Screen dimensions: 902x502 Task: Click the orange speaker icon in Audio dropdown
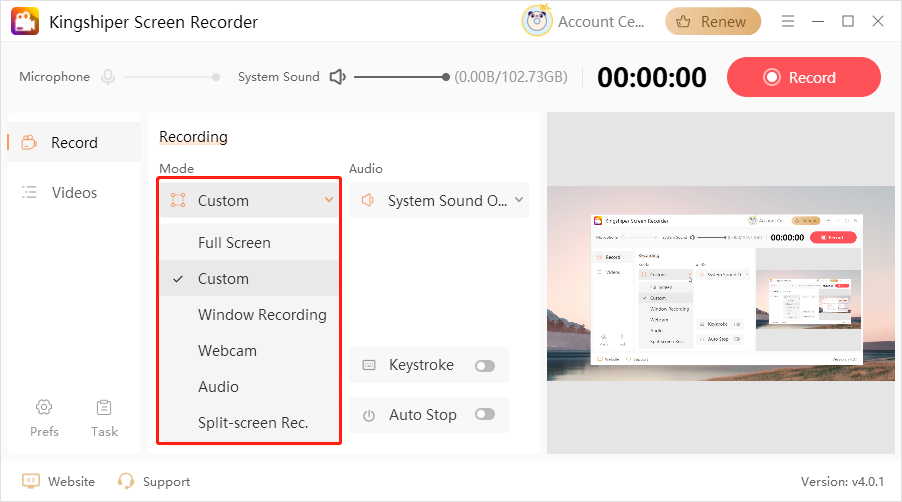(368, 200)
